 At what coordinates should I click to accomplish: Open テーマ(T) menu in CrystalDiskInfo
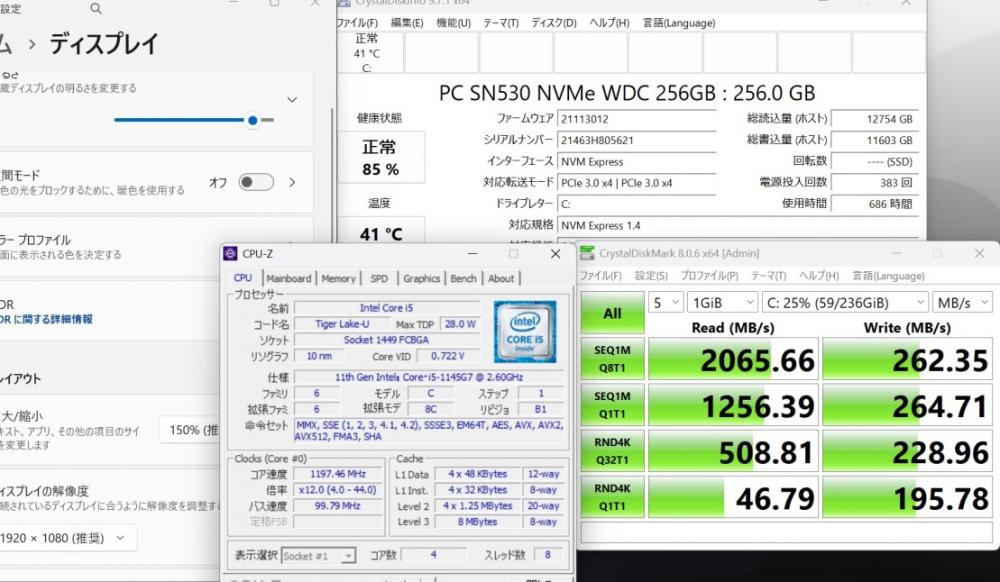point(501,23)
